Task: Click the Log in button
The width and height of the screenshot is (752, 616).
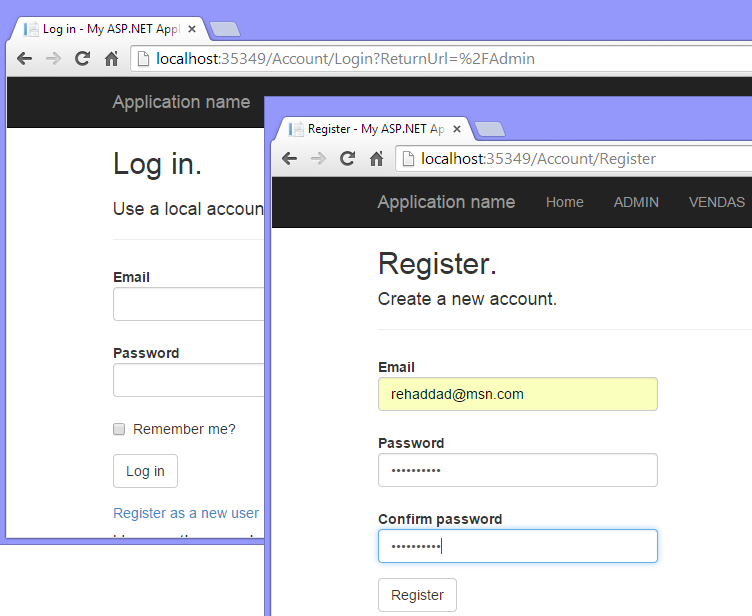Action: (145, 471)
